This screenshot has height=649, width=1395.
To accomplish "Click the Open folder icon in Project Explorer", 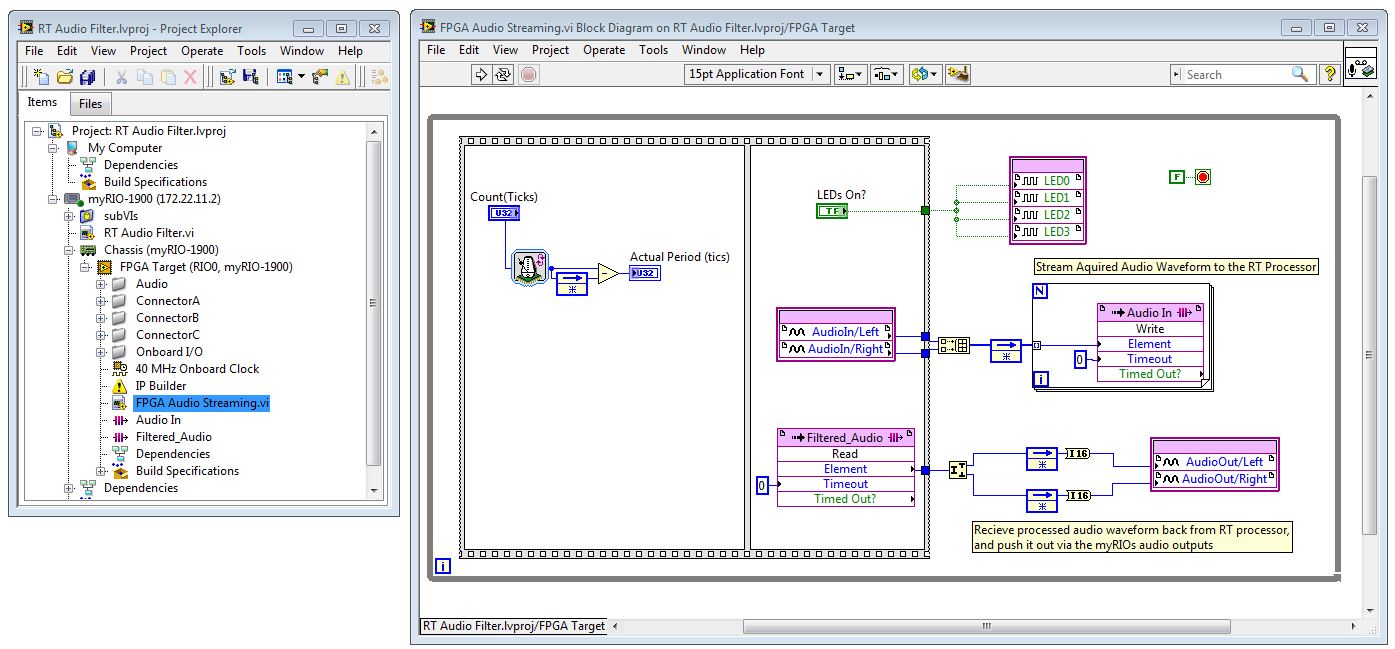I will 64,76.
